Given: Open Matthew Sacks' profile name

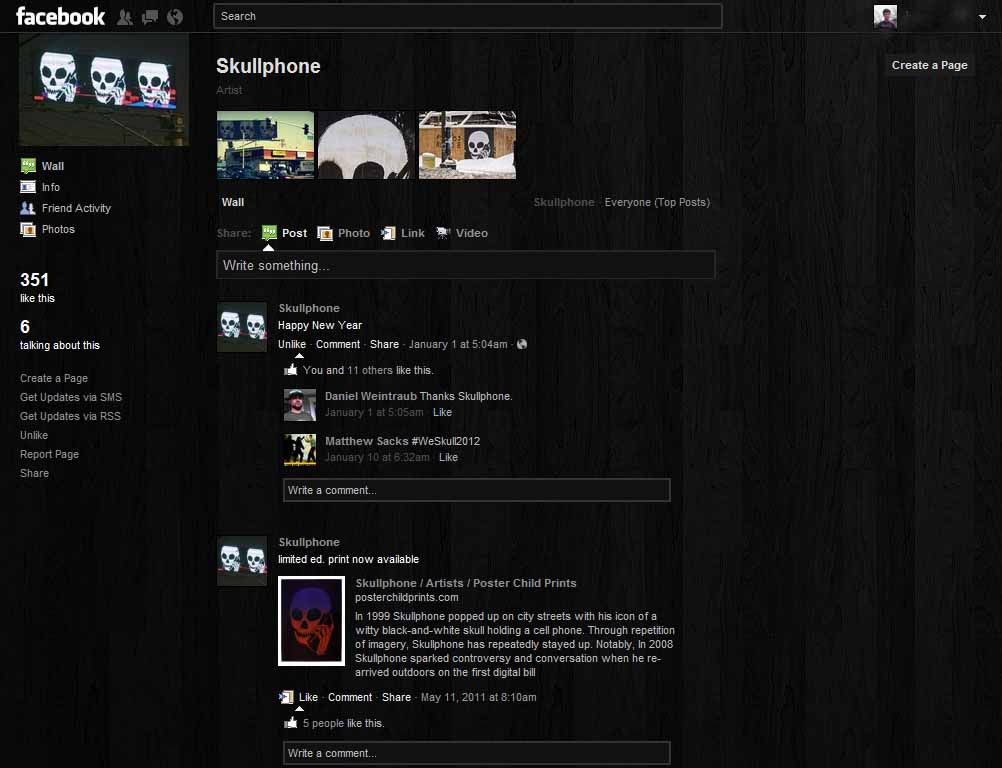Looking at the screenshot, I should (x=367, y=441).
